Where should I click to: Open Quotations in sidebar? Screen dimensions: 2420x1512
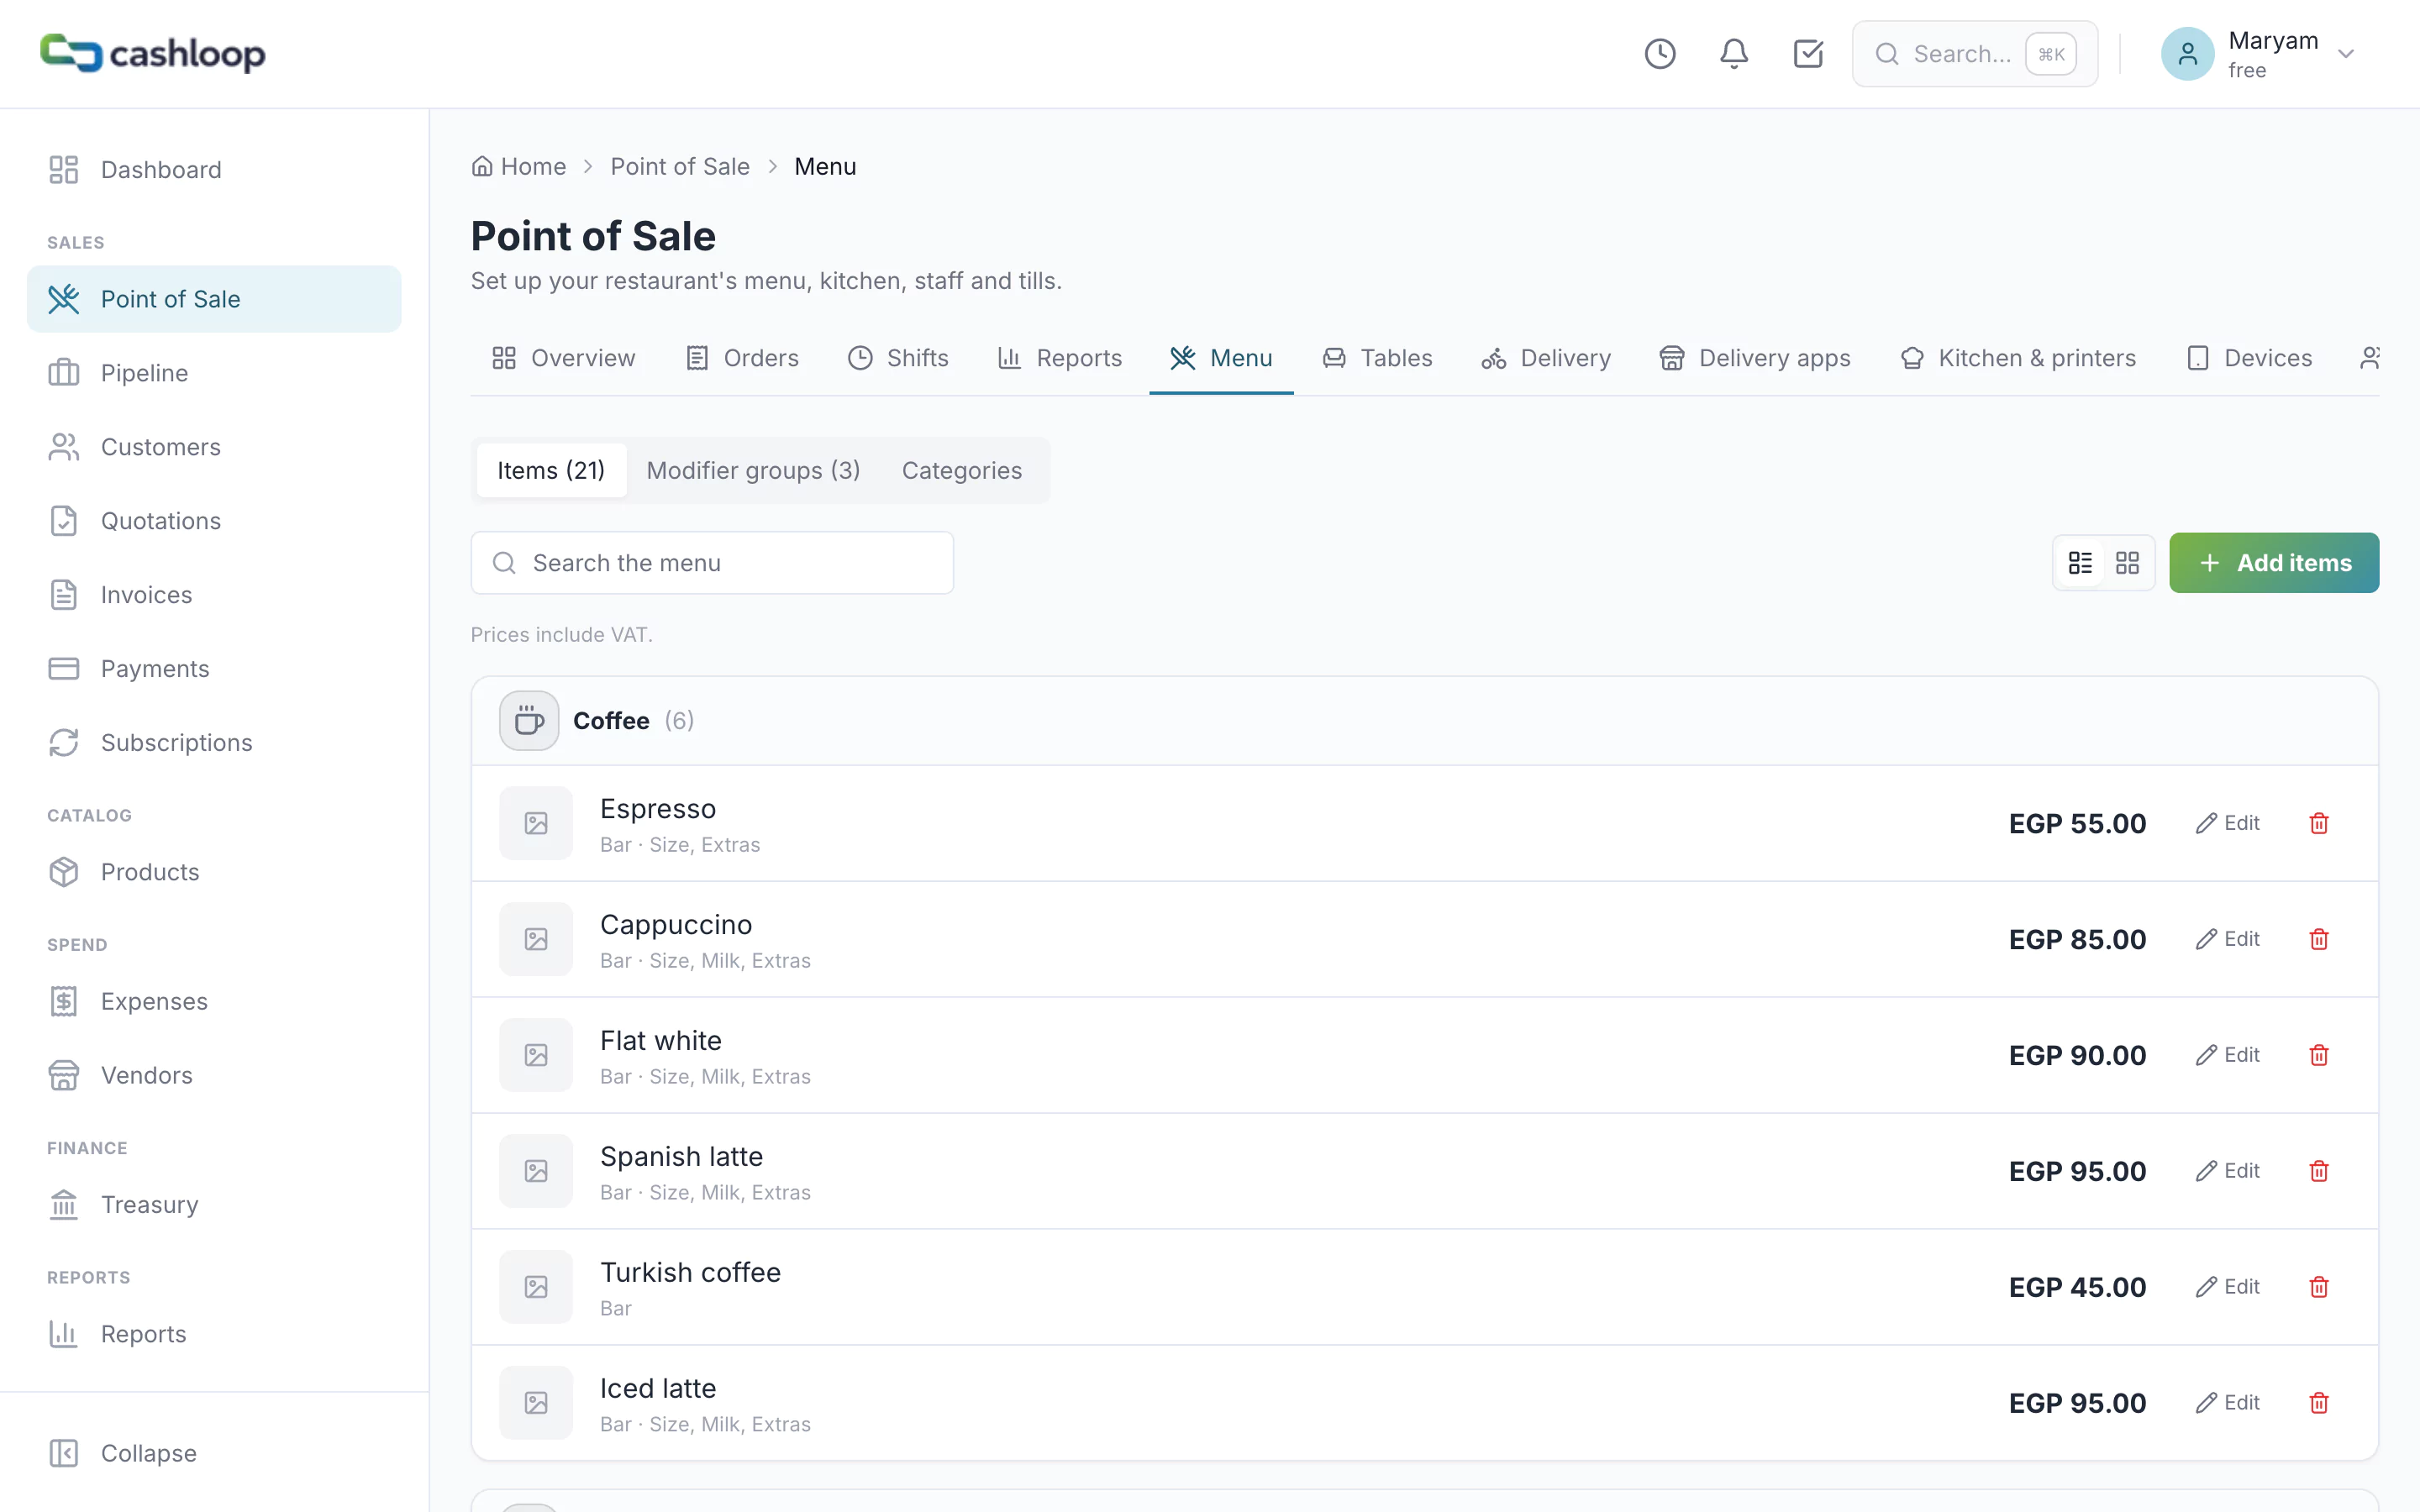tap(214, 521)
